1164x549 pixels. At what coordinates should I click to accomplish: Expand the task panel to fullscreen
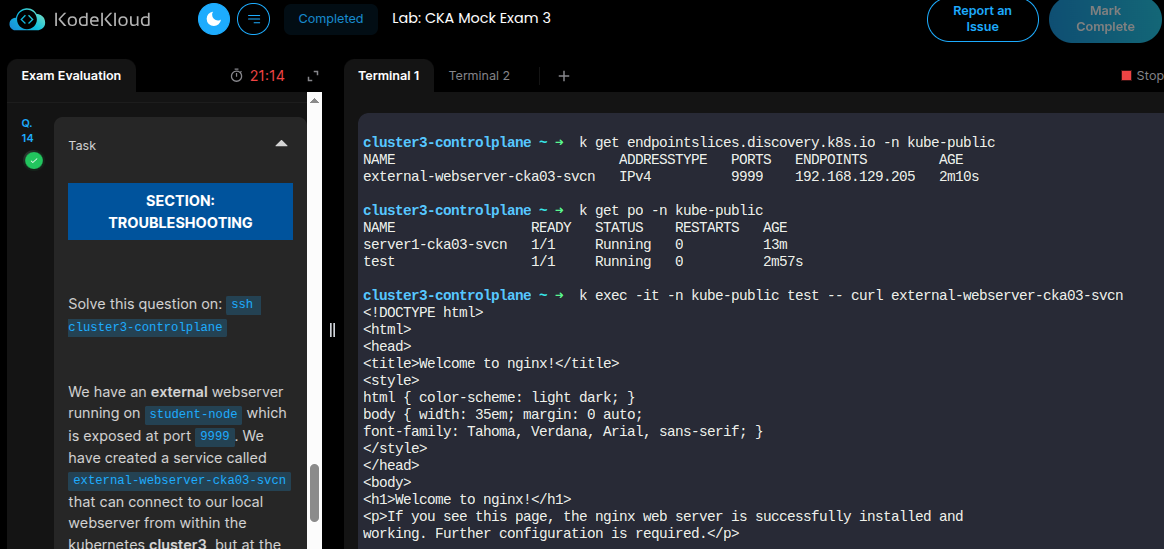tap(313, 76)
